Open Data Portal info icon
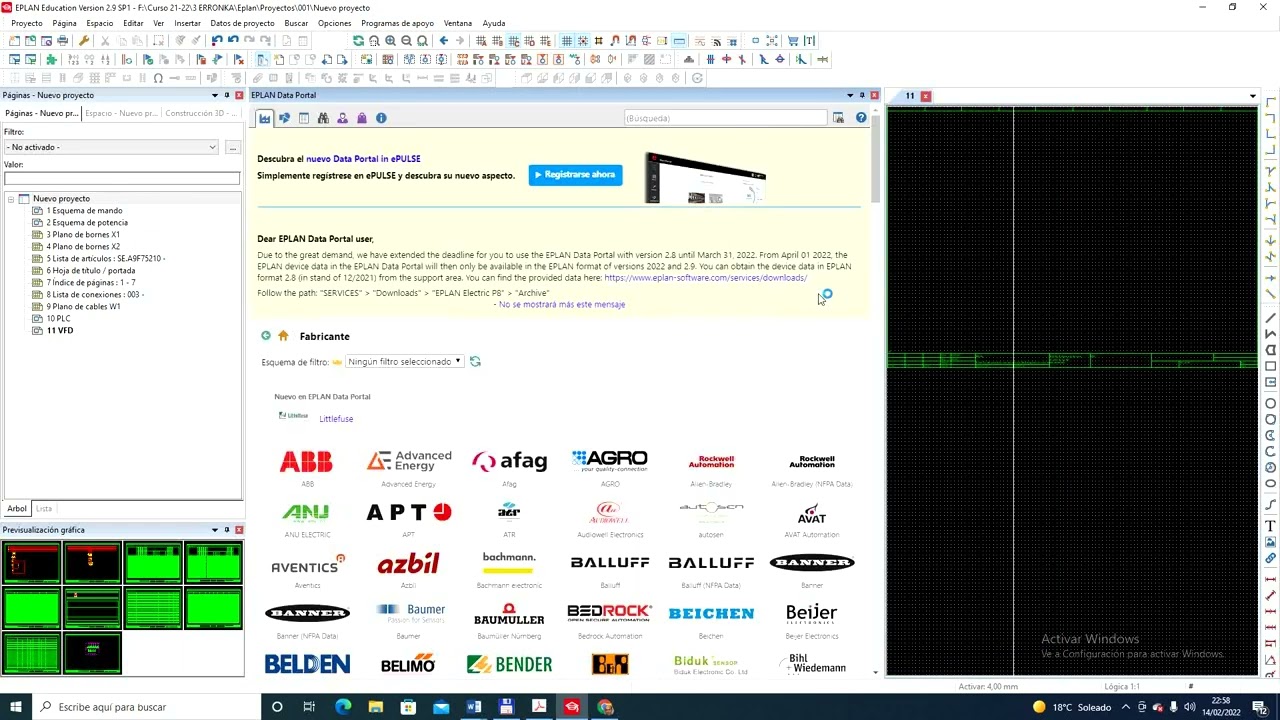The height and width of the screenshot is (720, 1280). pyautogui.click(x=381, y=118)
